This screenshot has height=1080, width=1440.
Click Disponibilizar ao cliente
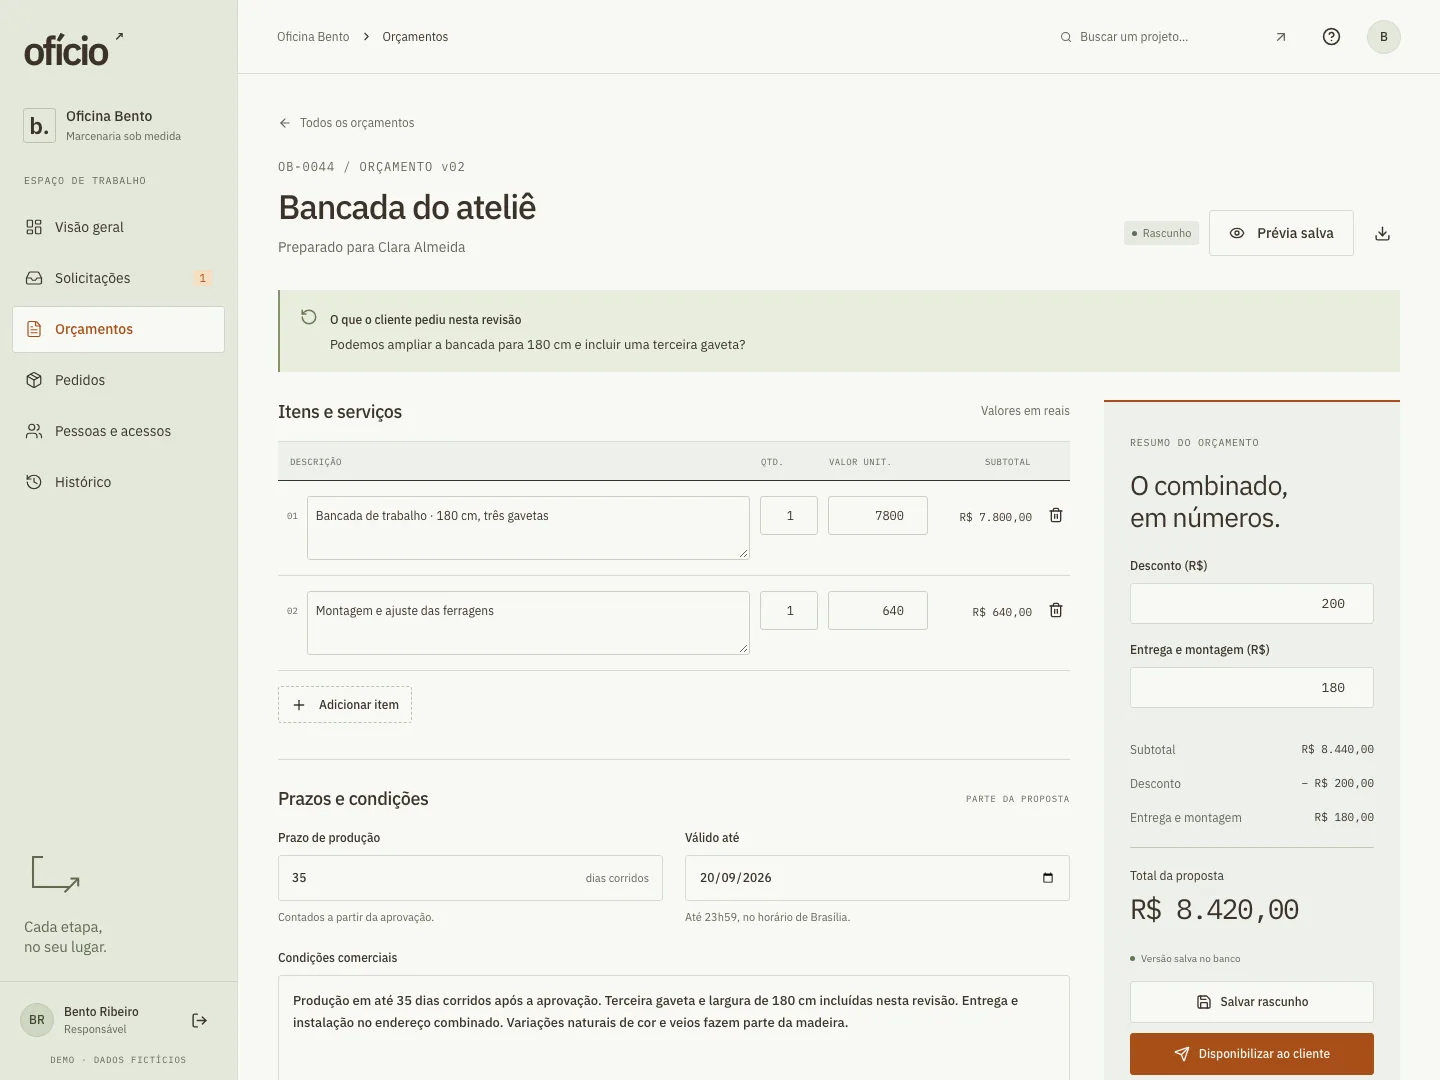[1252, 1054]
